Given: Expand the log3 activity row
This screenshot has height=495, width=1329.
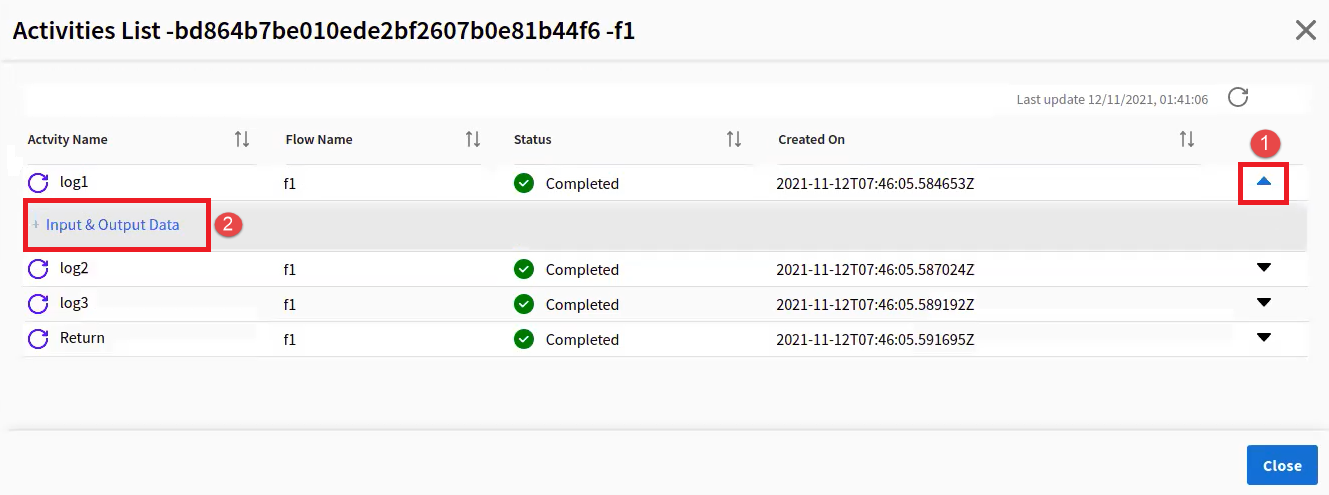Looking at the screenshot, I should pyautogui.click(x=1263, y=302).
